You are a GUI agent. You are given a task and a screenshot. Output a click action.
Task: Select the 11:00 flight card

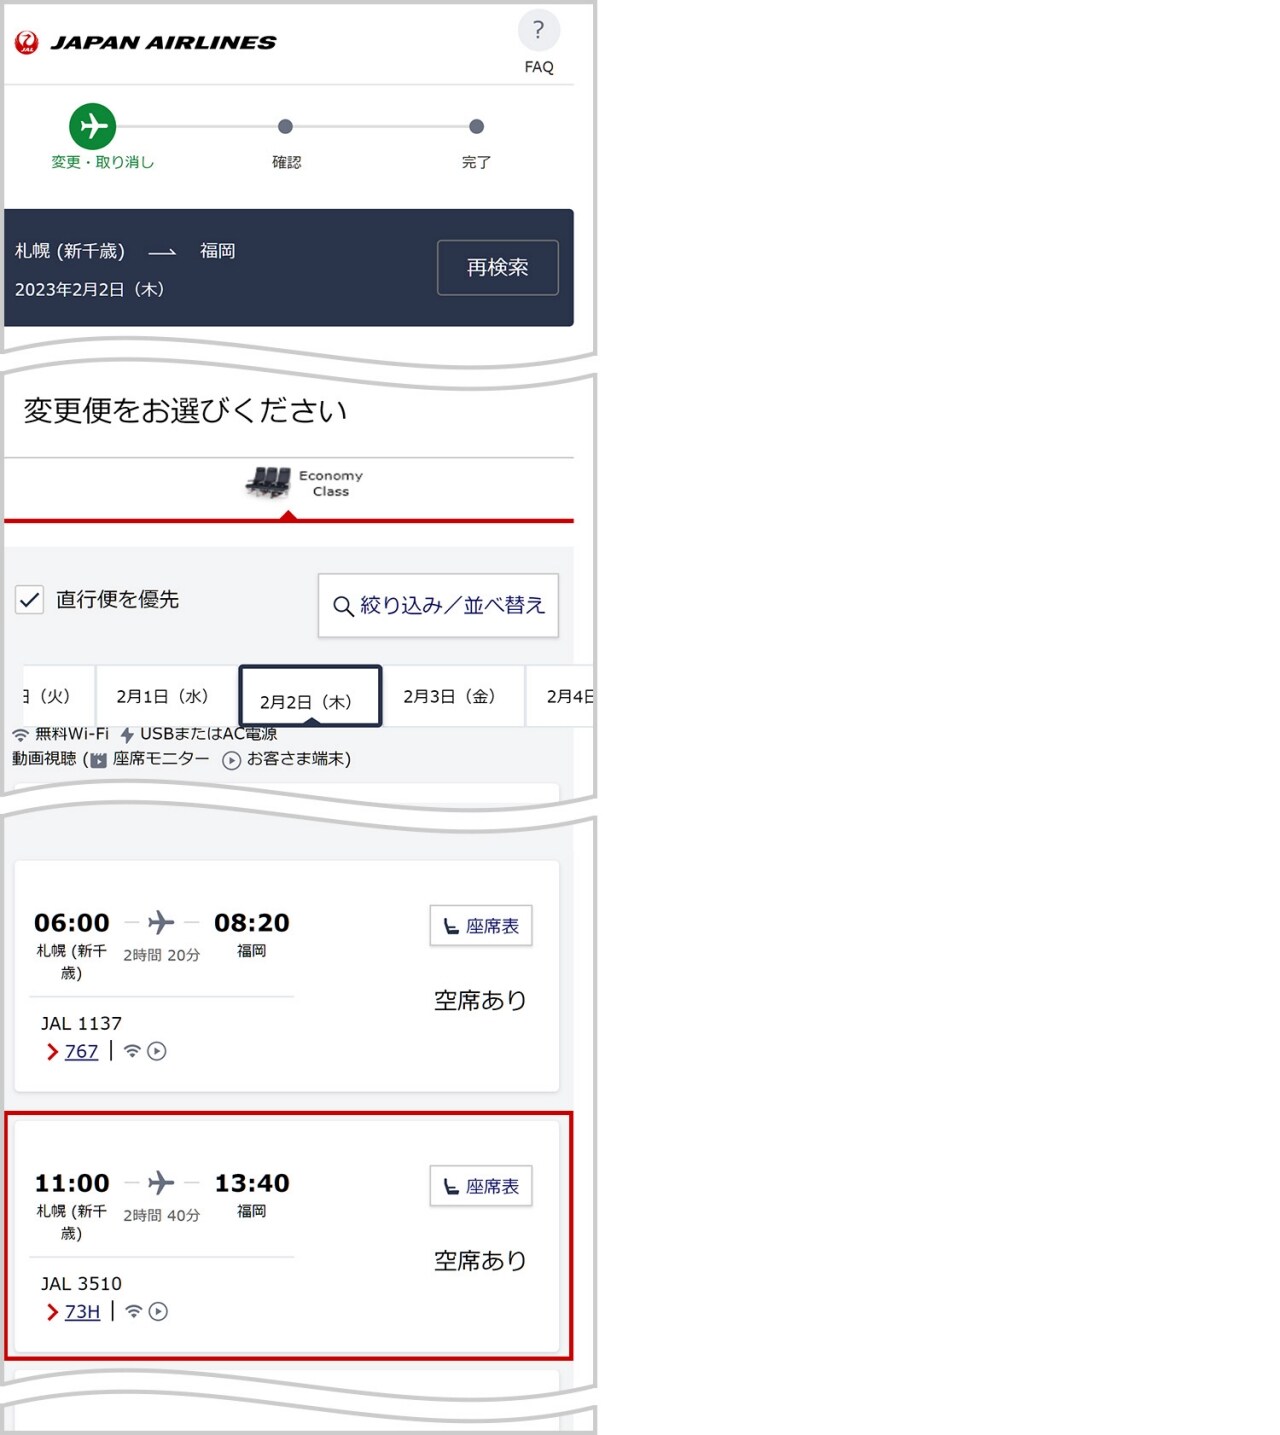tap(287, 1236)
